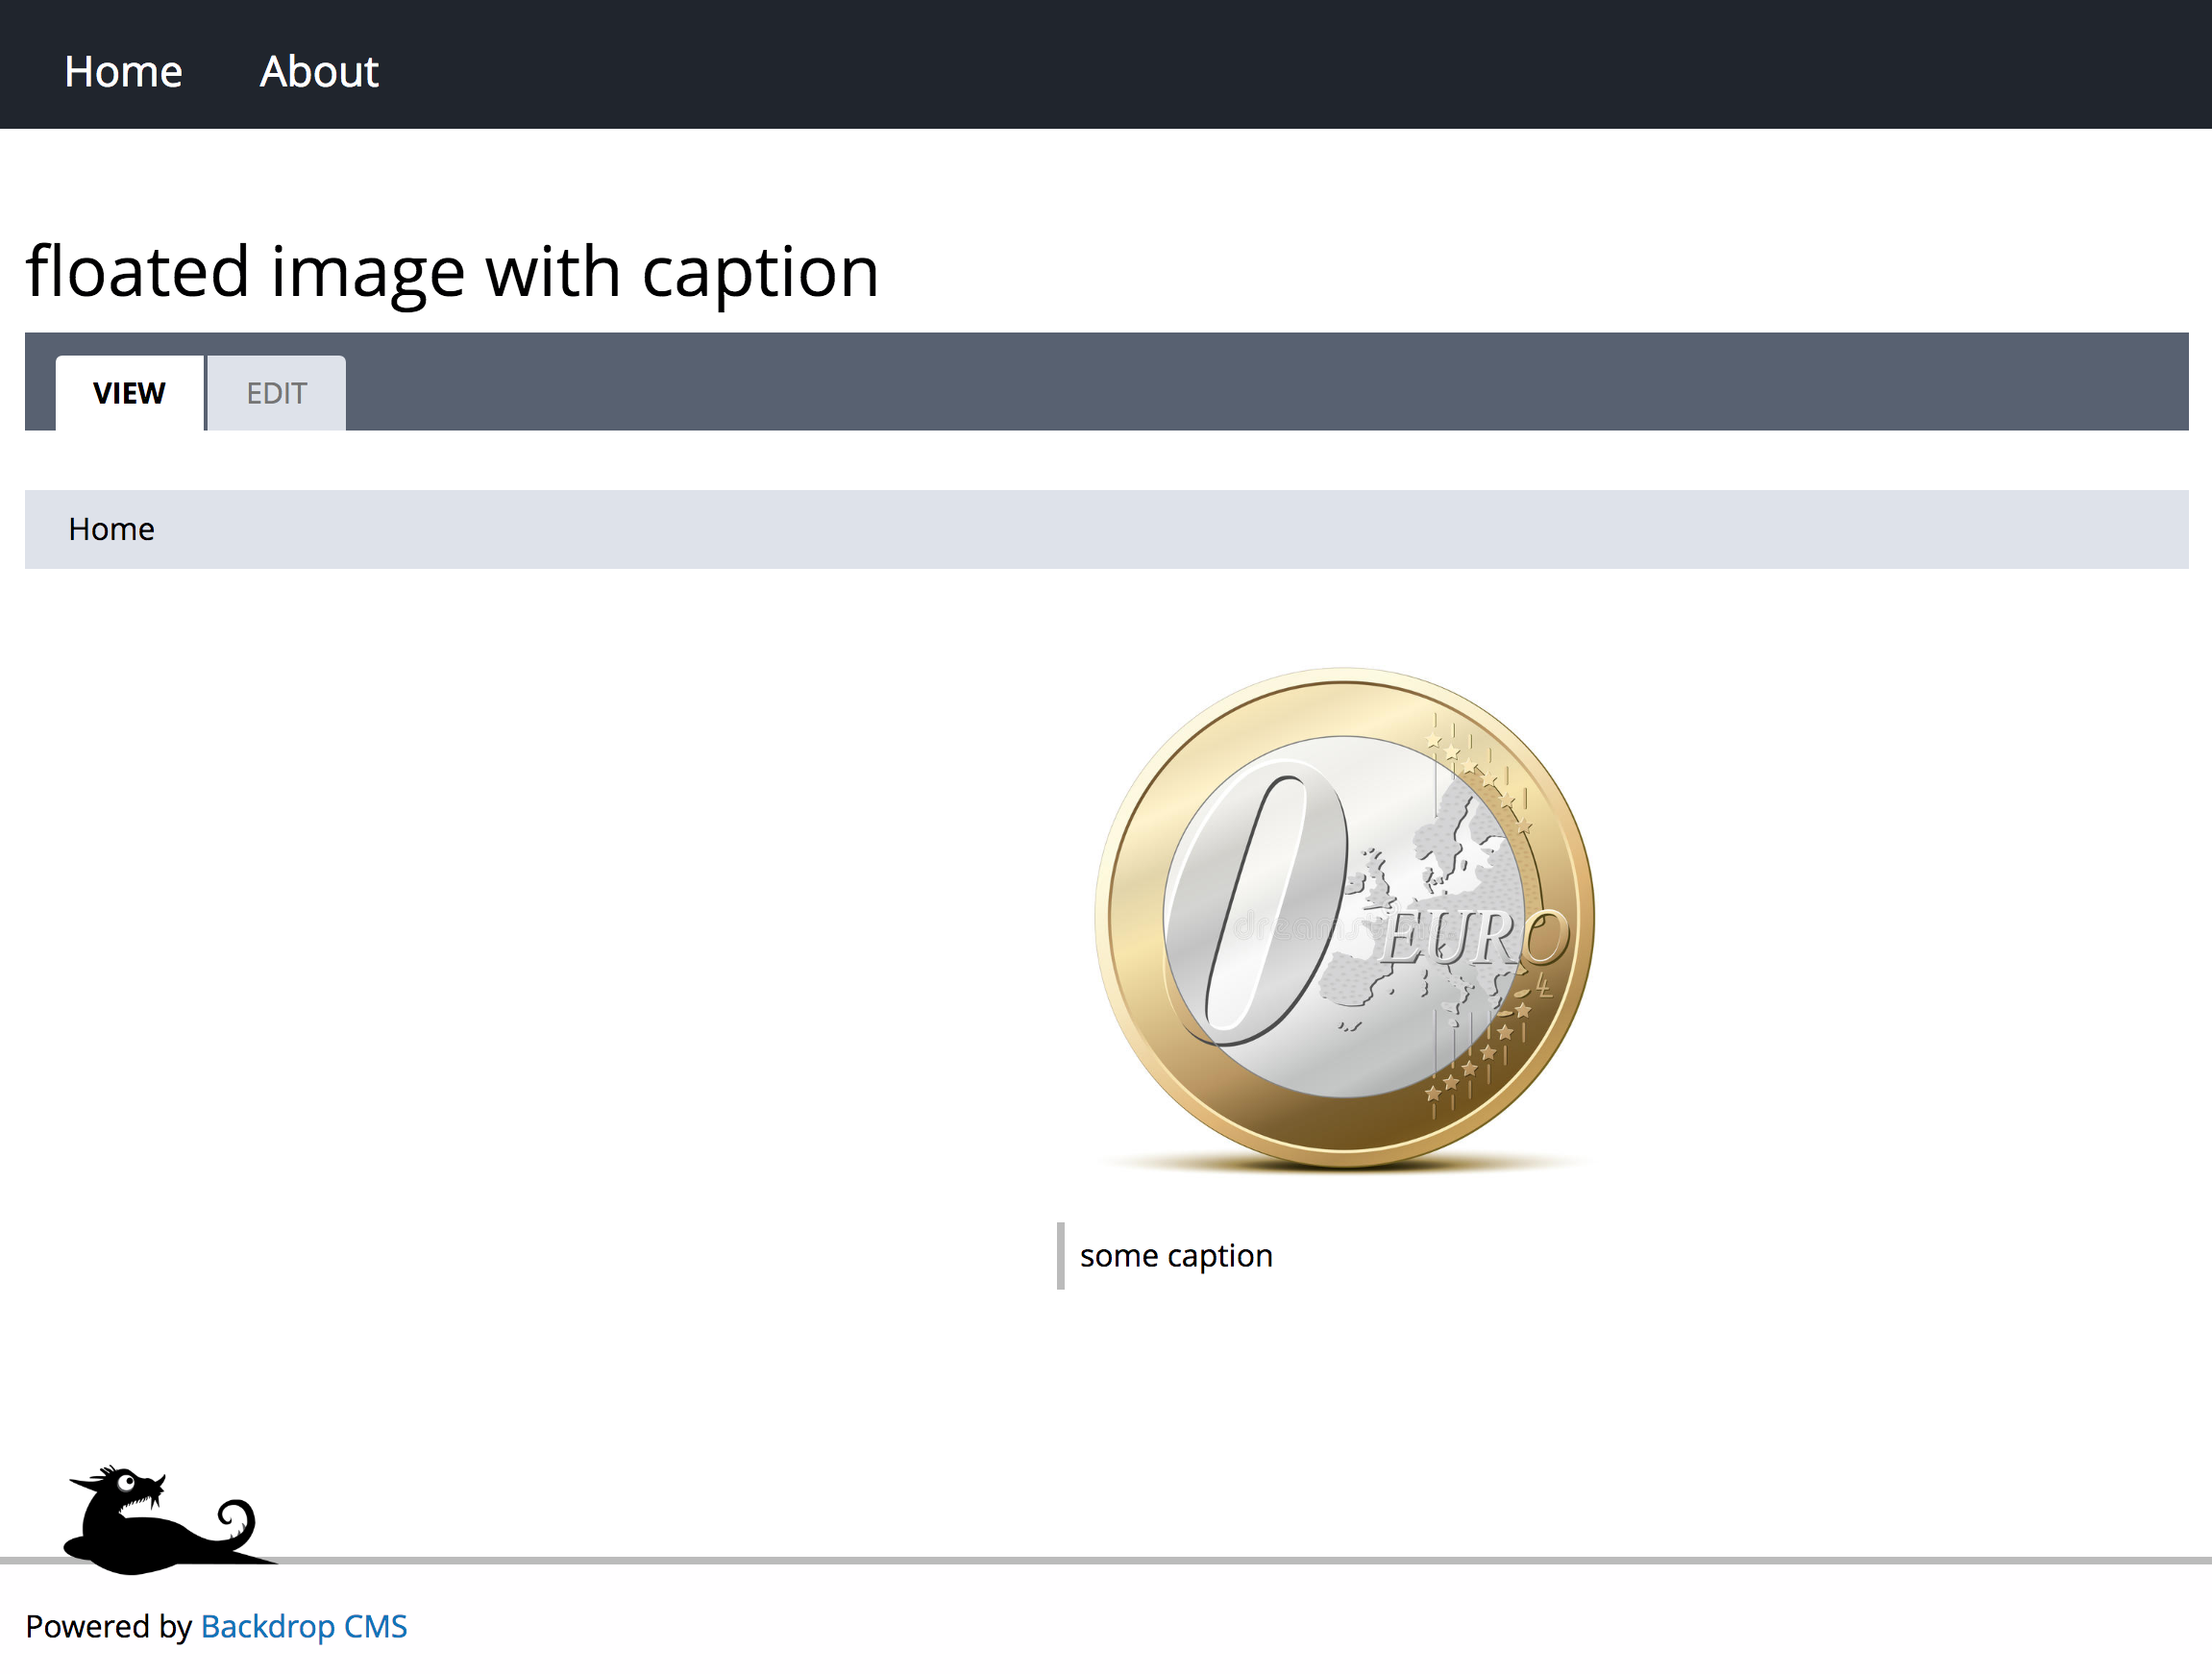This screenshot has width=2212, height=1674.
Task: Open the Backdrop CMS link
Action: pyautogui.click(x=304, y=1626)
